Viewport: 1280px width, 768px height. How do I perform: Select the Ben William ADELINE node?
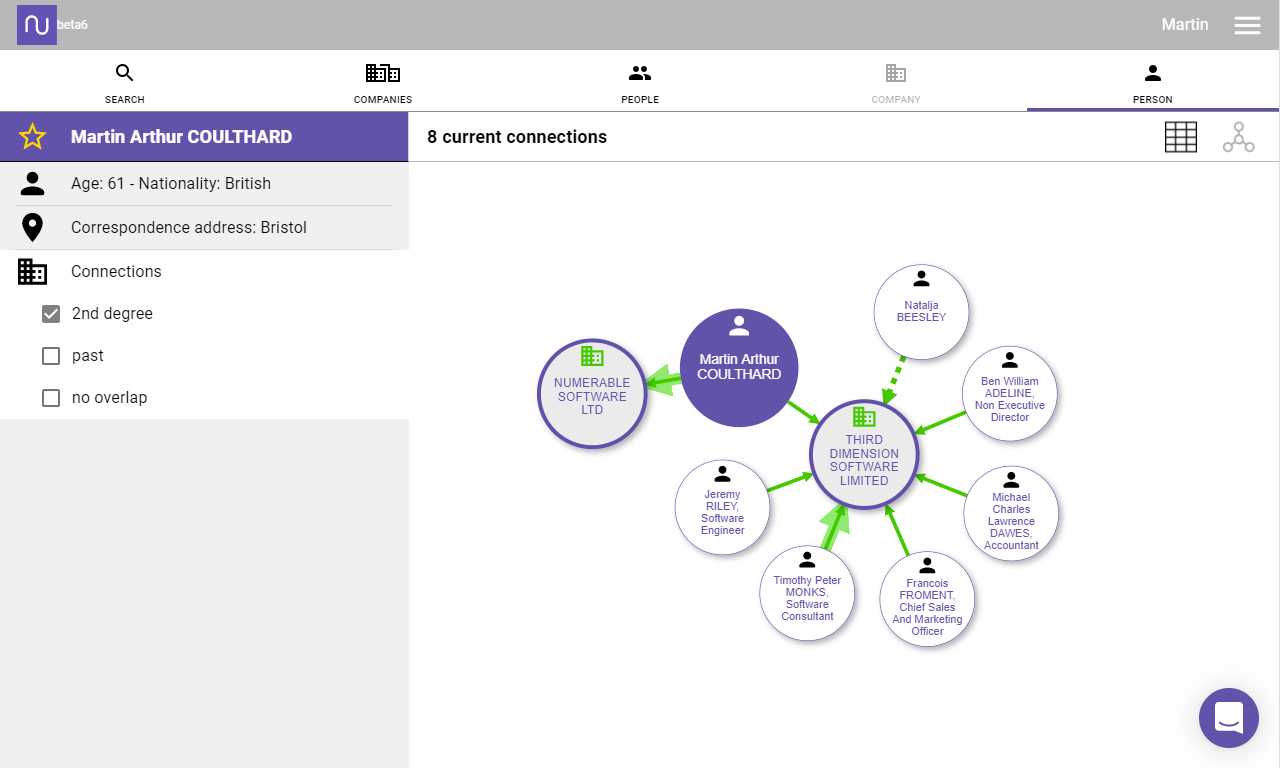[1010, 394]
